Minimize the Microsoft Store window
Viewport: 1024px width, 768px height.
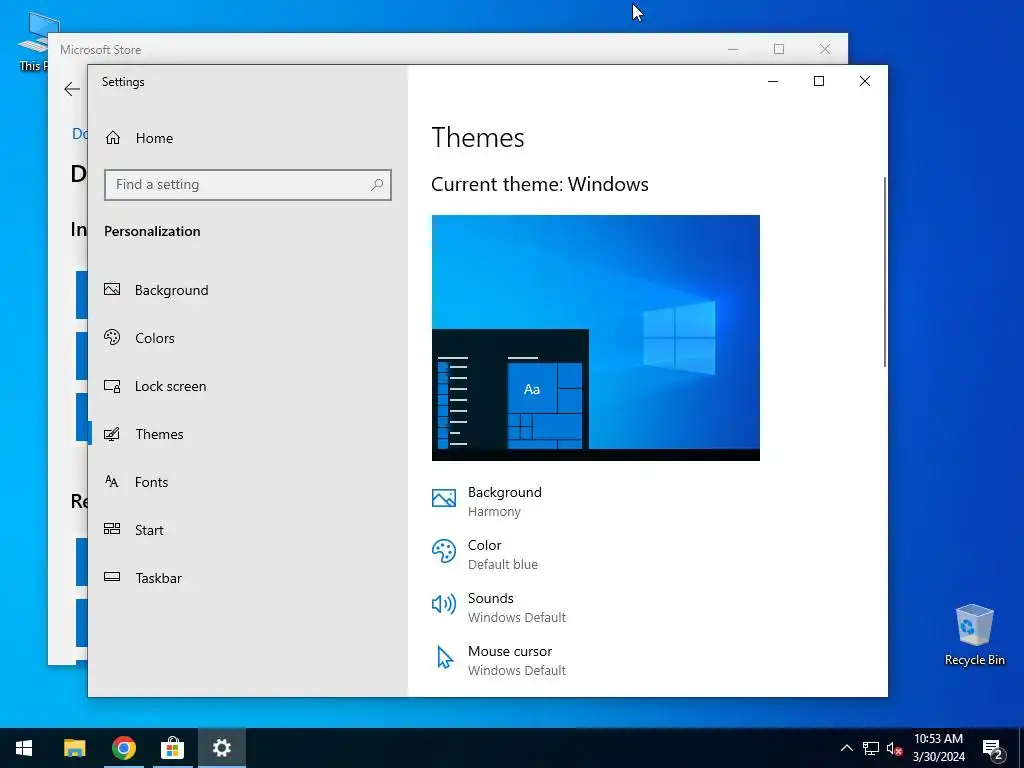click(x=733, y=49)
